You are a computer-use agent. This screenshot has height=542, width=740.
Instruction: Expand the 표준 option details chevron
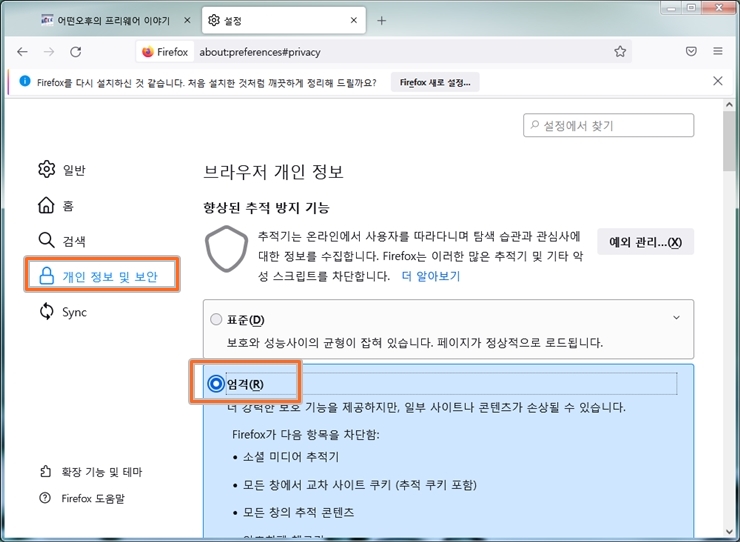(676, 318)
